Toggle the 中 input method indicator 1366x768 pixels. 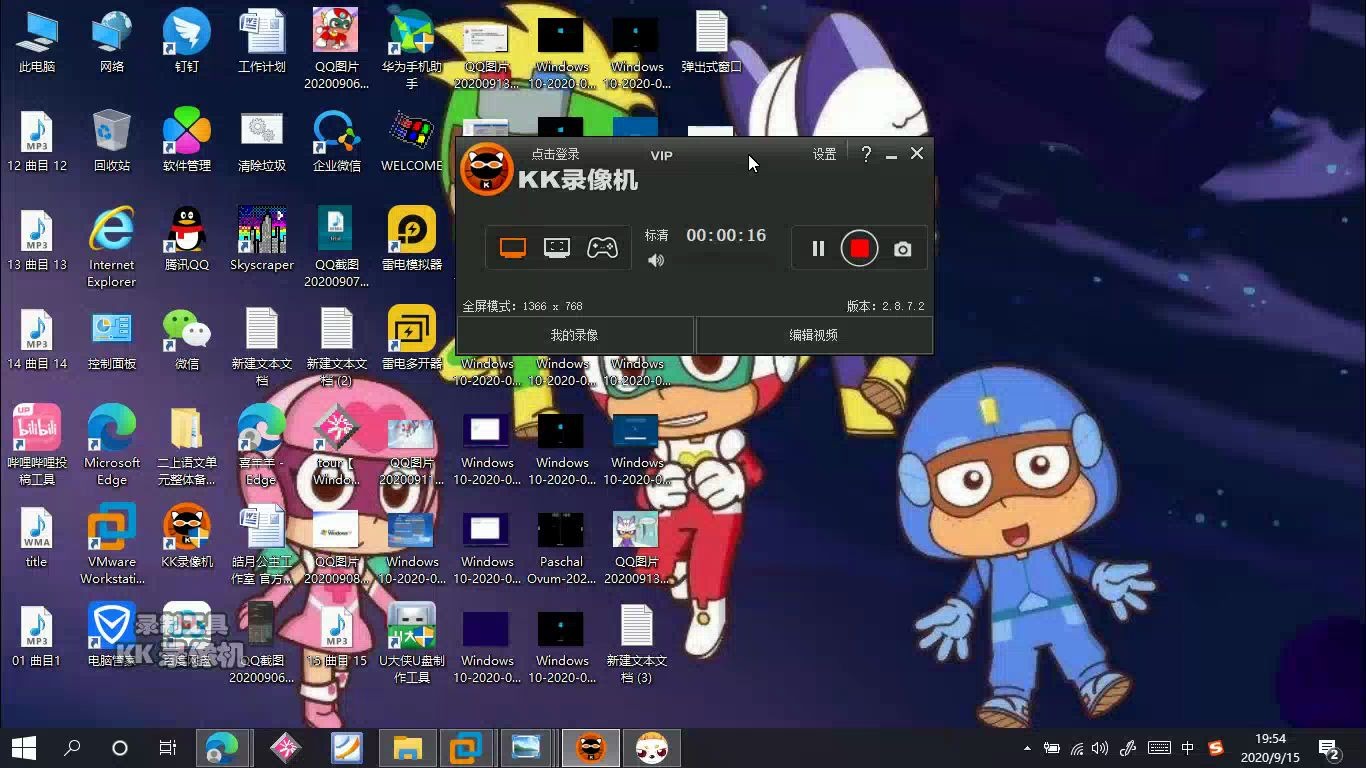(1188, 748)
